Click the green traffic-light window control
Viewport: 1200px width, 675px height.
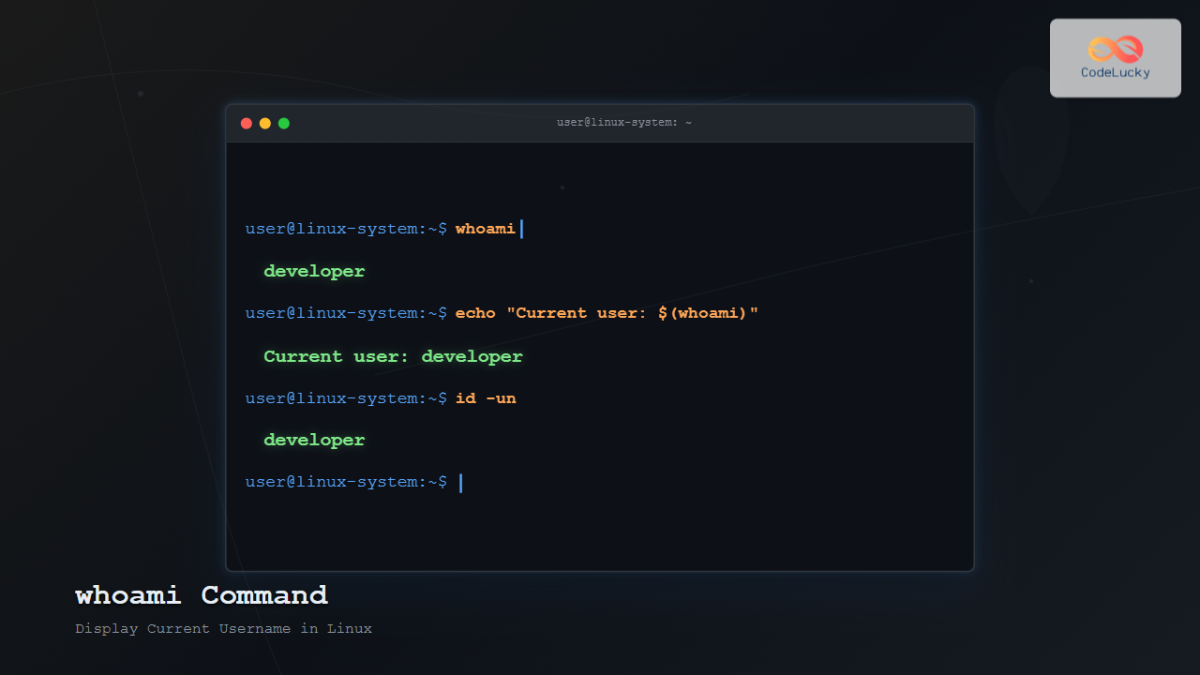284,123
